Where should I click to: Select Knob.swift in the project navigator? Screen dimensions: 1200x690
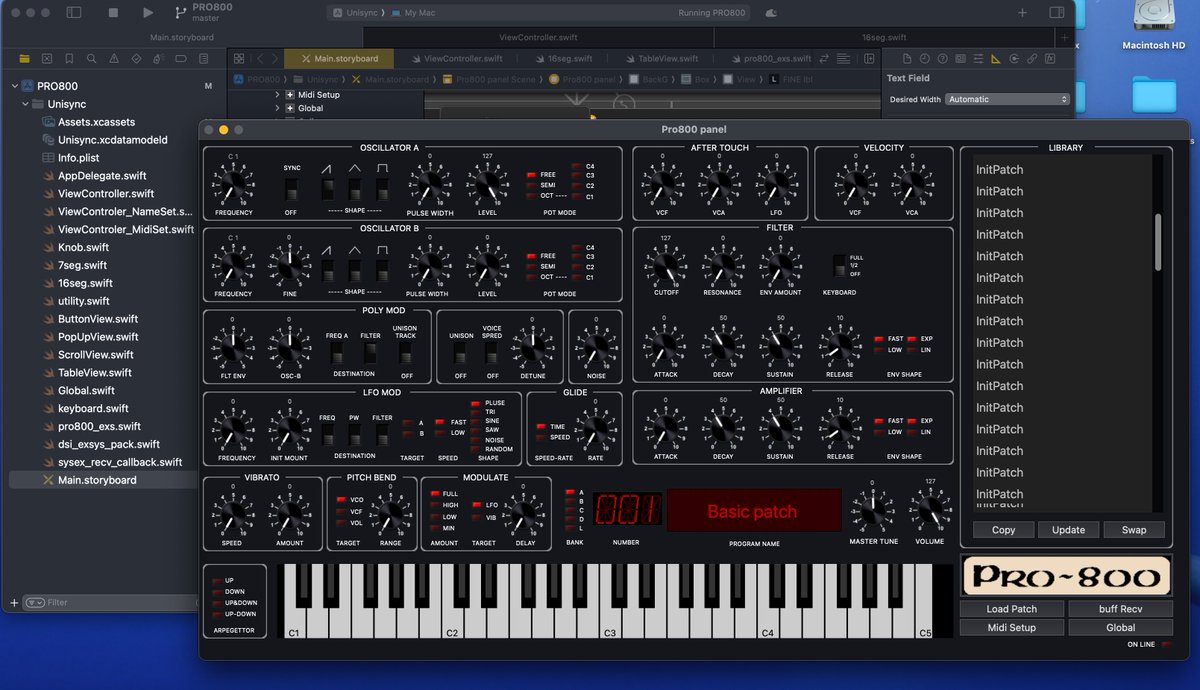click(x=84, y=247)
